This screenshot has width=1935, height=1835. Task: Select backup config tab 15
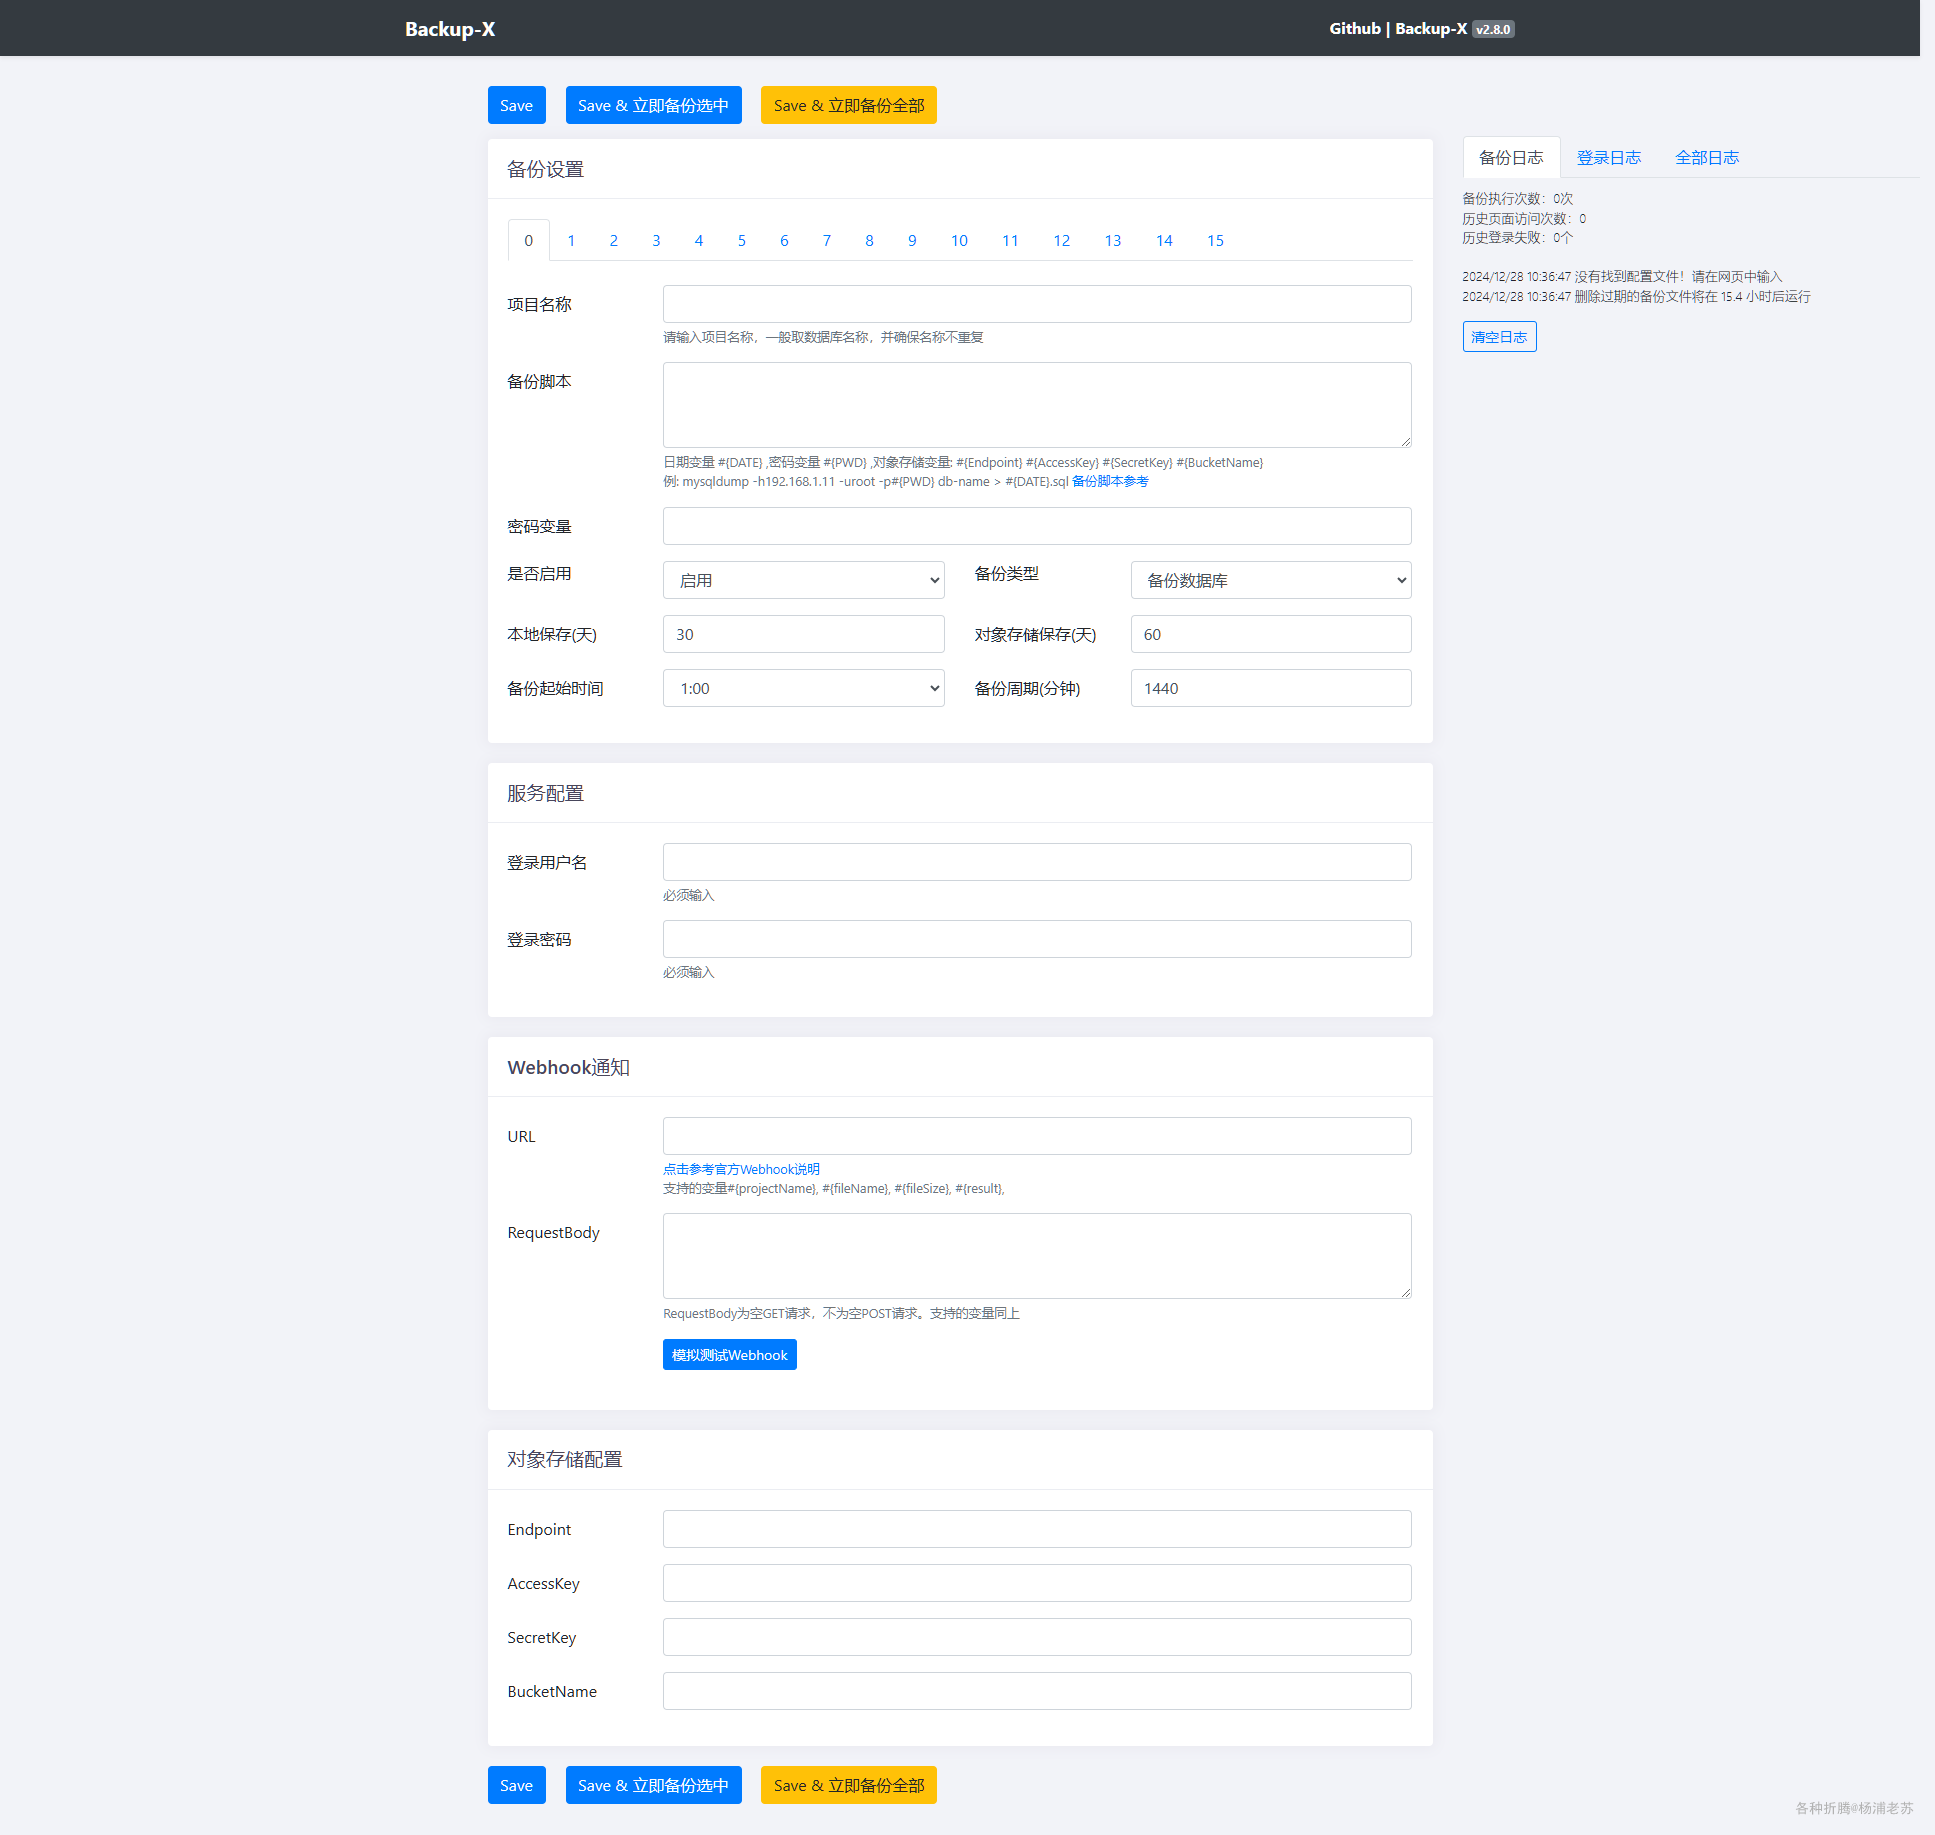tap(1214, 240)
